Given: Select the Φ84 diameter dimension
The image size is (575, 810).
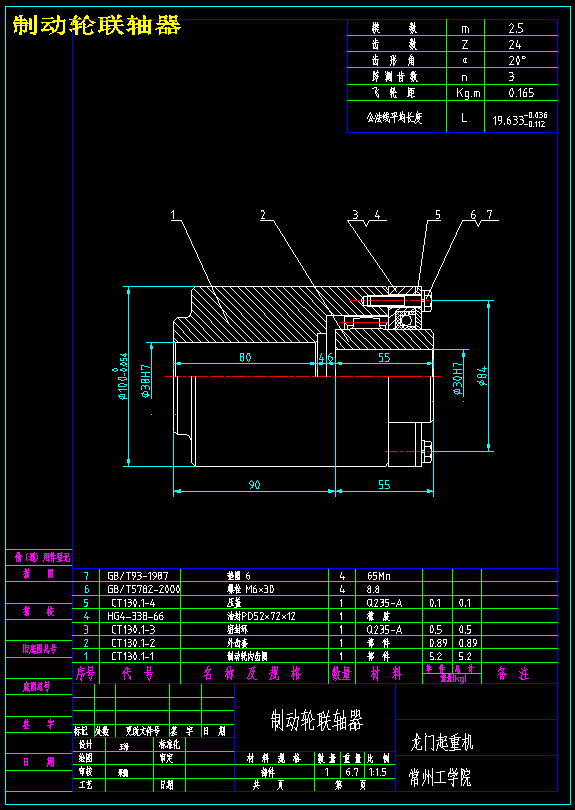Looking at the screenshot, I should tap(484, 376).
